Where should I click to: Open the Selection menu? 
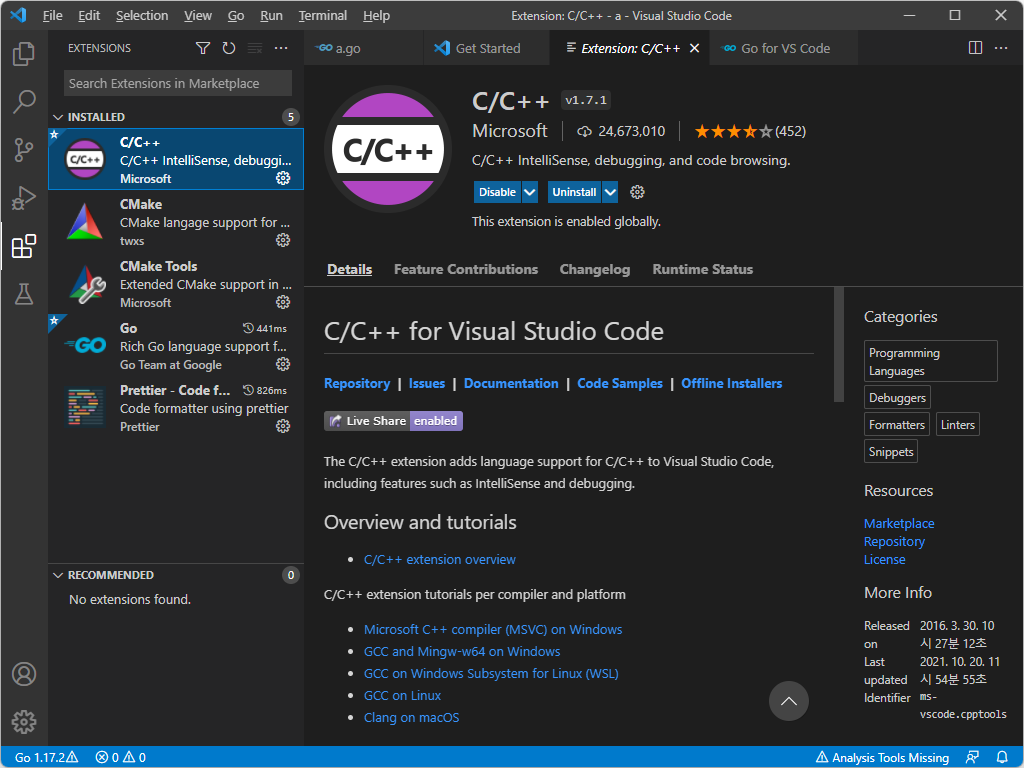point(142,16)
